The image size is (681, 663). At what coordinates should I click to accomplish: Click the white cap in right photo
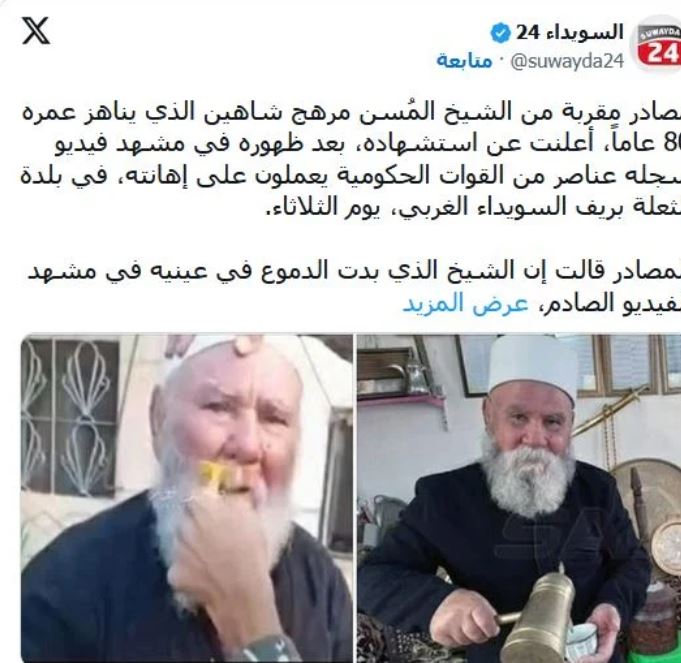coord(533,368)
